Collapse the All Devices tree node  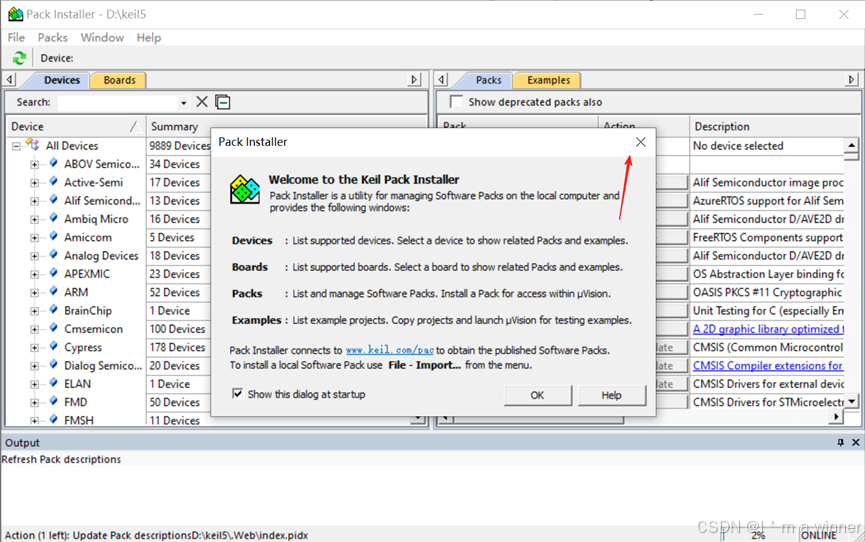16,146
